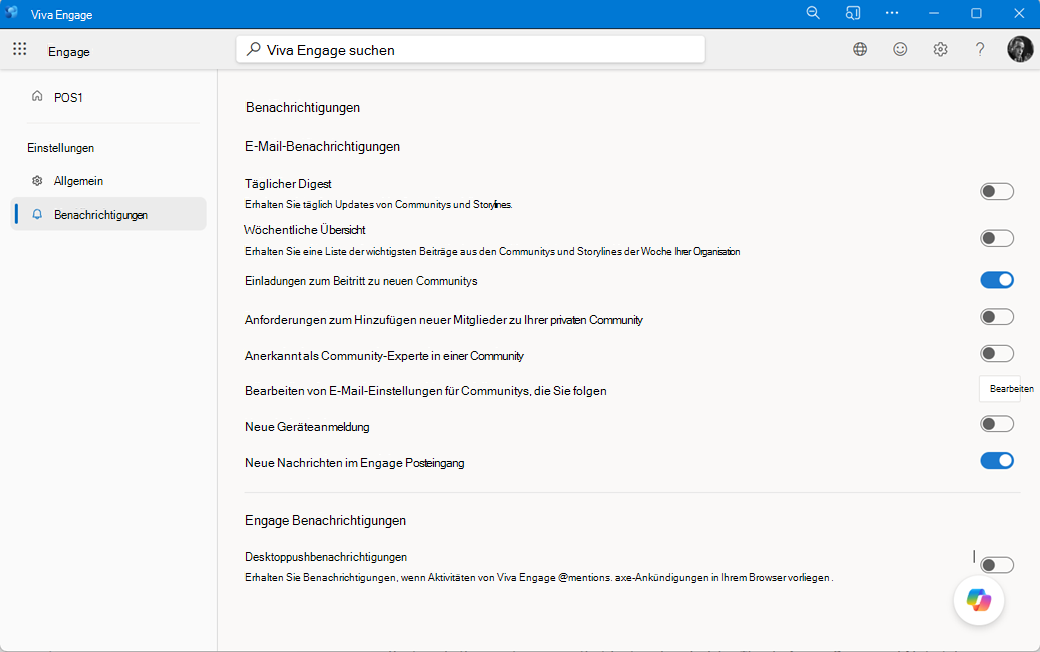This screenshot has width=1040, height=652.
Task: Open the user profile avatar
Action: [1020, 49]
